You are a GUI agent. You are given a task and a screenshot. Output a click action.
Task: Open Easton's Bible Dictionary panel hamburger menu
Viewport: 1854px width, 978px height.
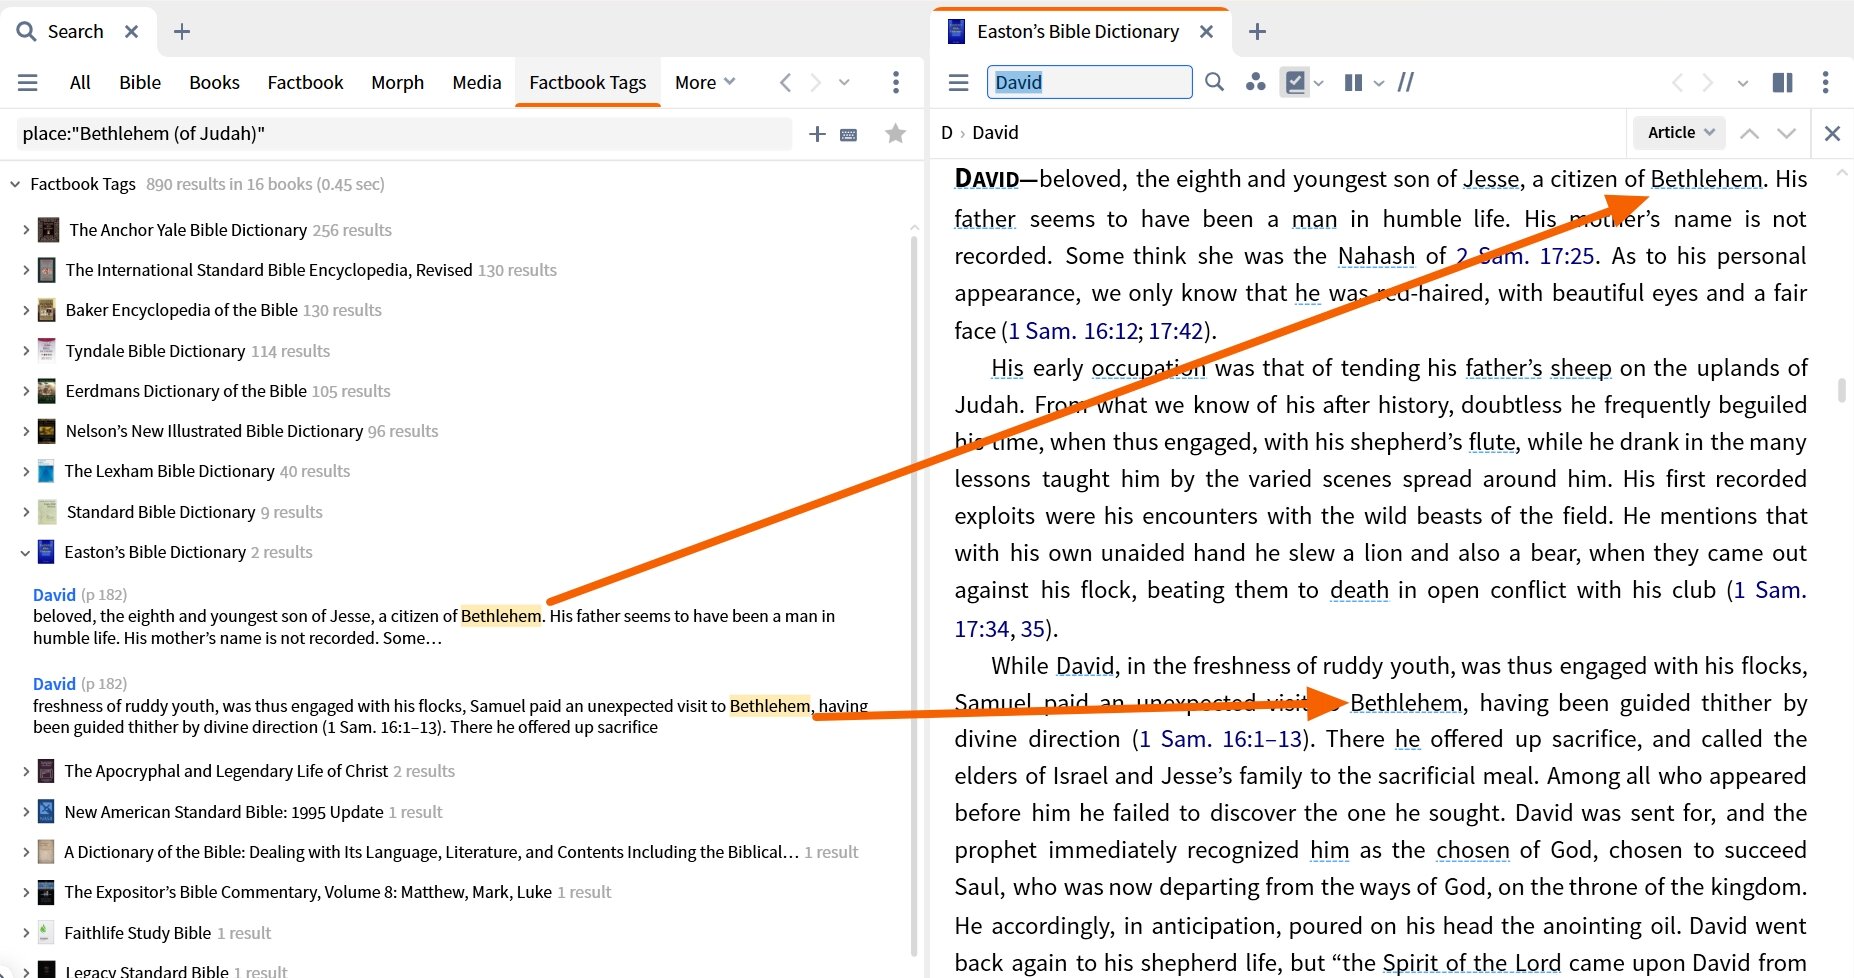click(x=958, y=83)
